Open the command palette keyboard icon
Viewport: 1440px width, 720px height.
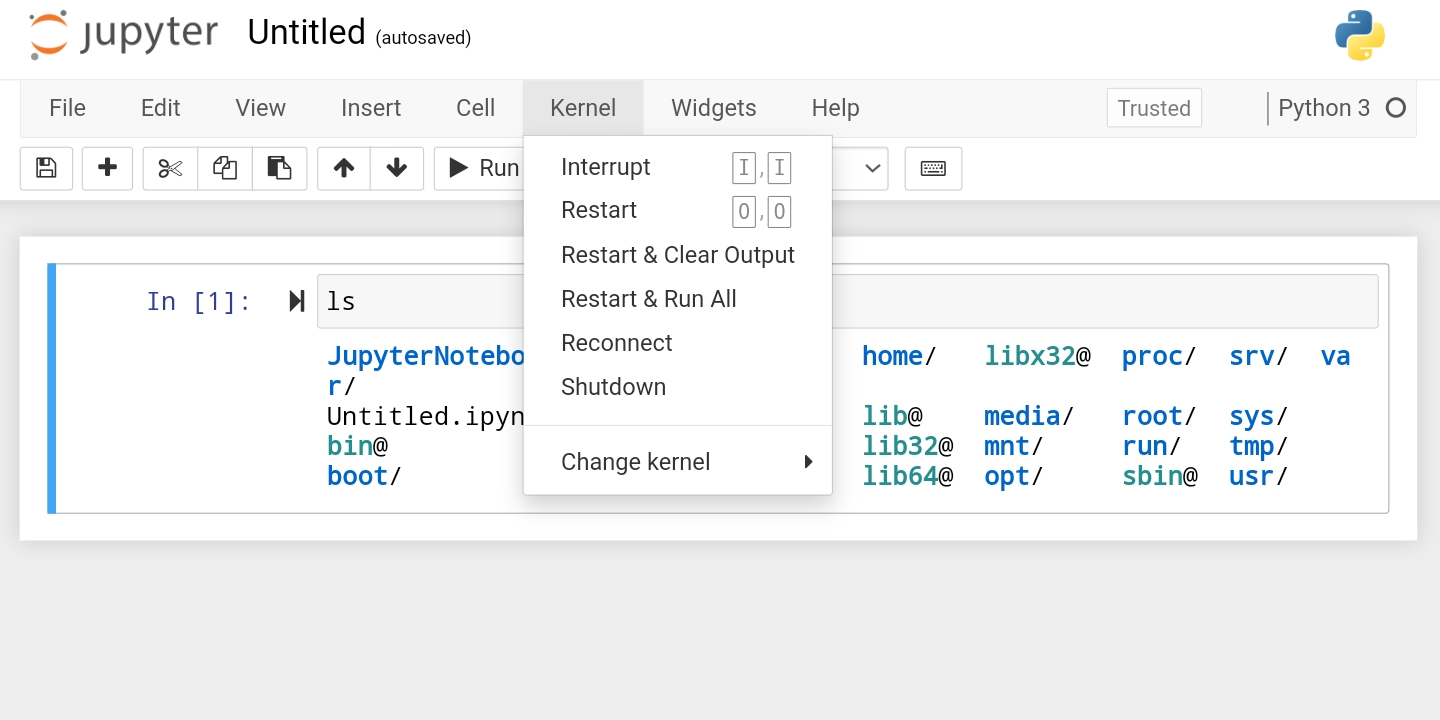tap(932, 168)
